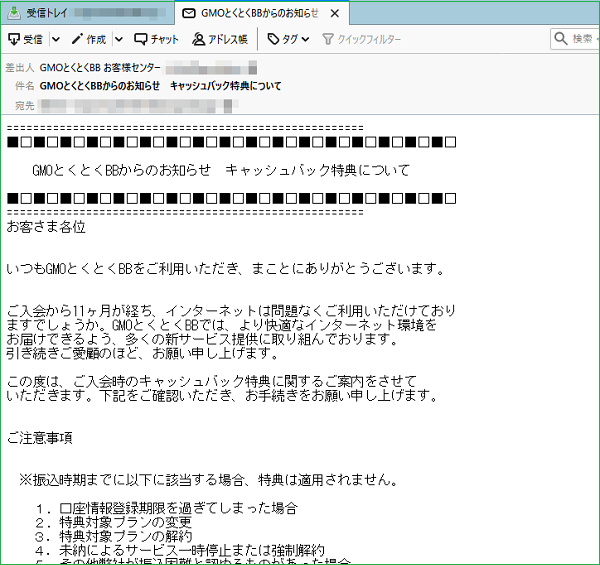Click the line この度は、ご入会時のキャッシュバック特典

pyautogui.click(x=212, y=381)
